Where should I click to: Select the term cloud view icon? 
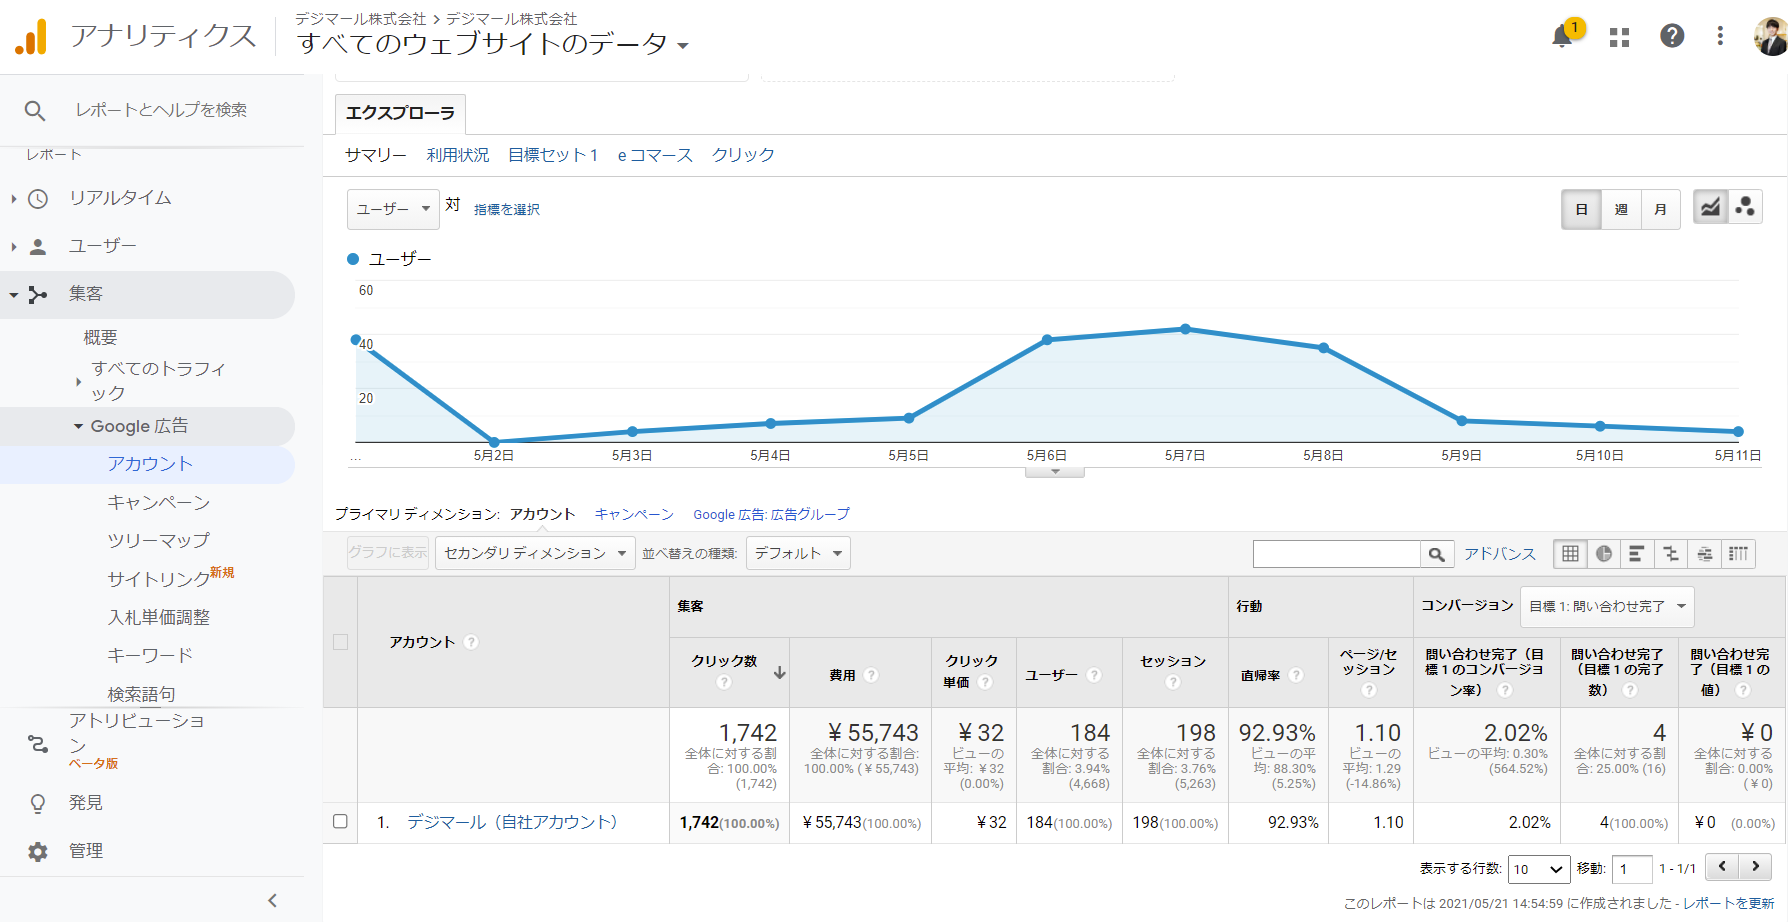pos(1705,554)
